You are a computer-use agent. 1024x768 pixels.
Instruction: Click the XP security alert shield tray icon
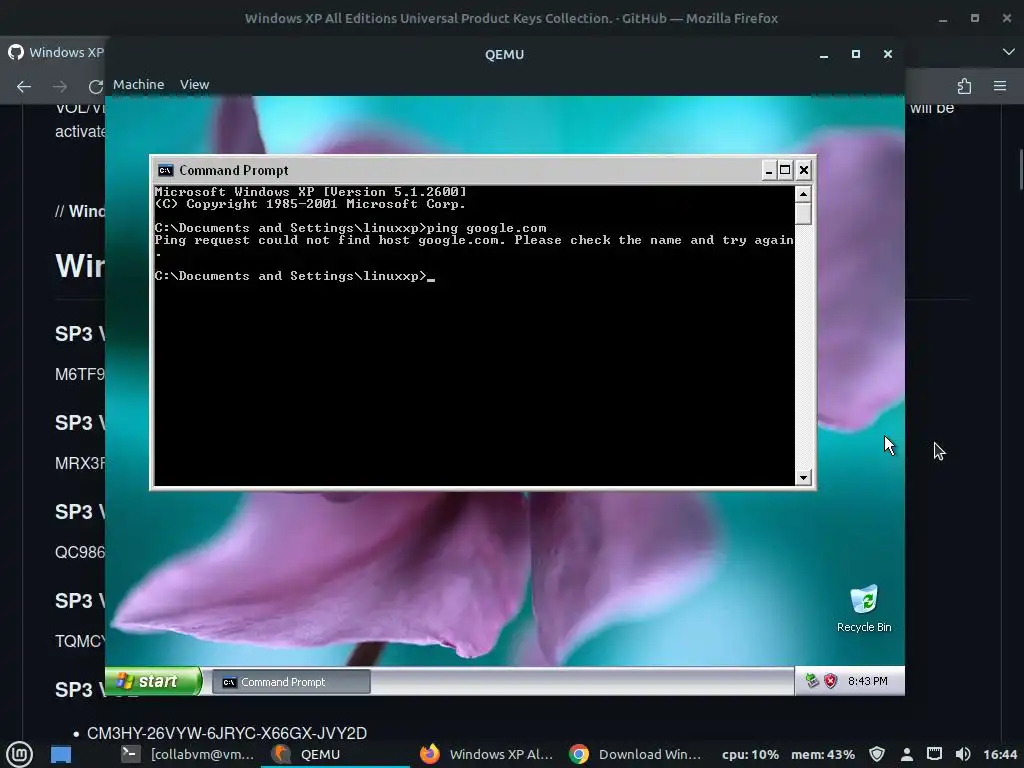pyautogui.click(x=830, y=681)
